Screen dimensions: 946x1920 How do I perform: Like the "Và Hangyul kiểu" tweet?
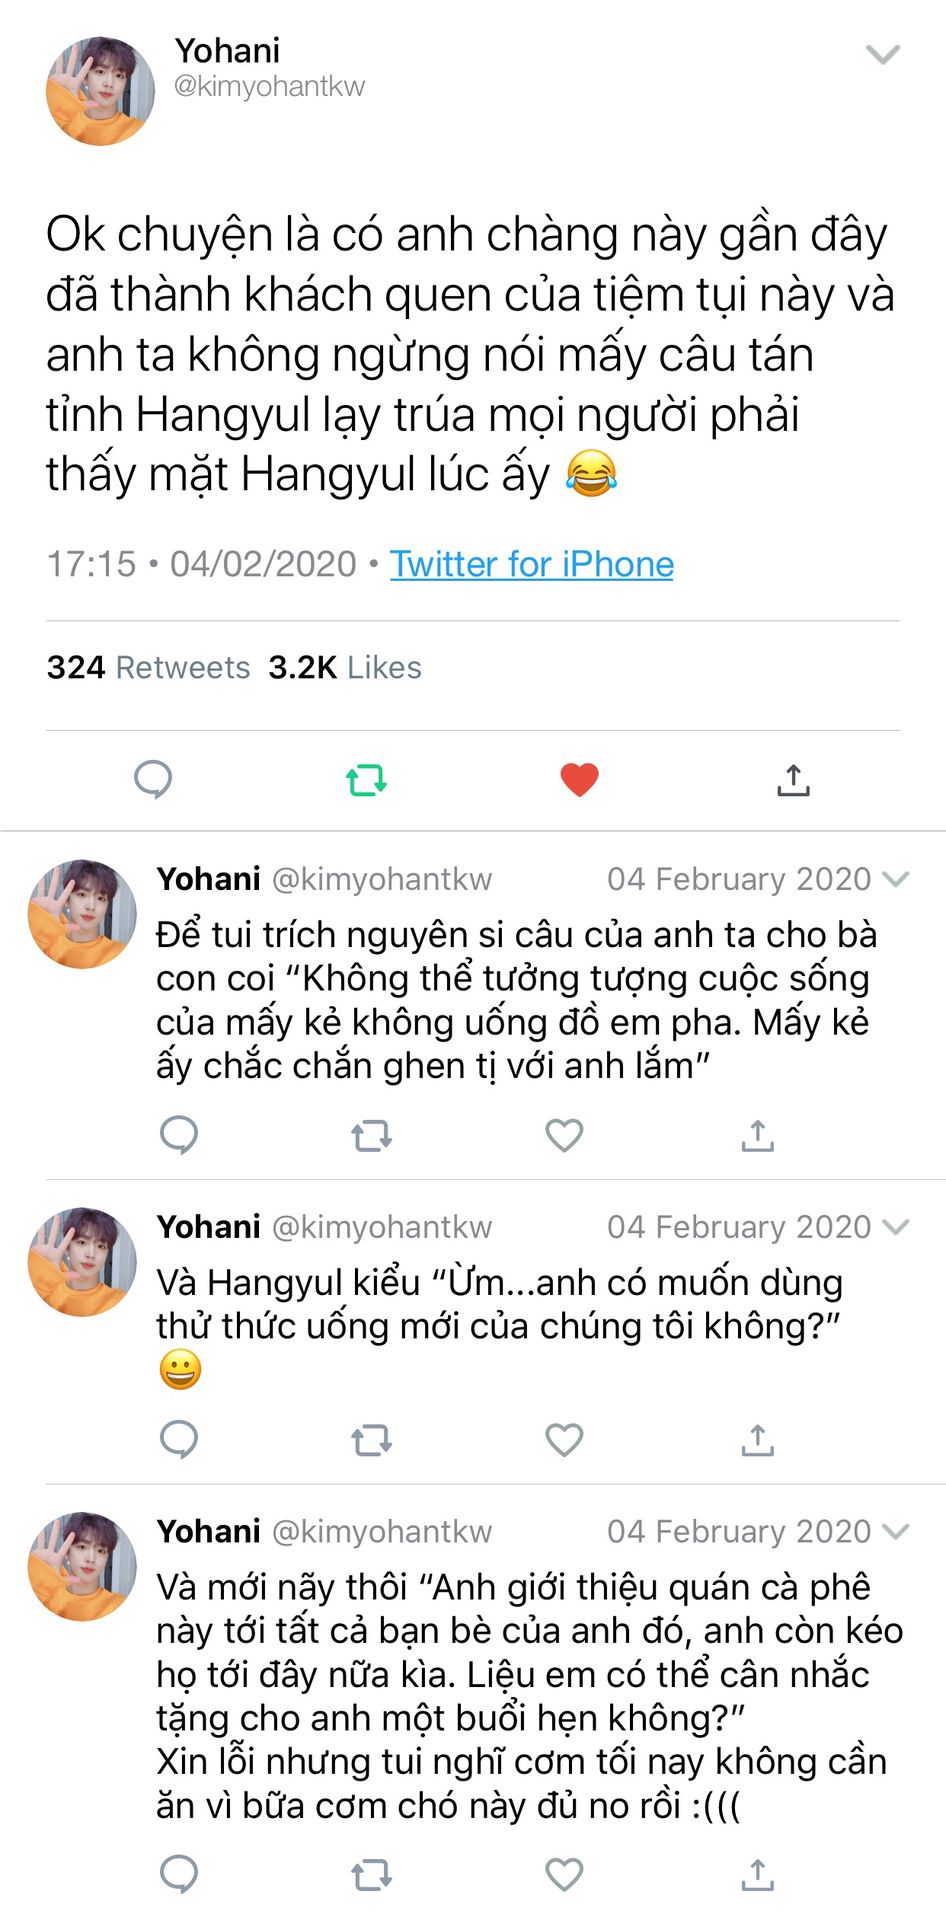pyautogui.click(x=564, y=1440)
